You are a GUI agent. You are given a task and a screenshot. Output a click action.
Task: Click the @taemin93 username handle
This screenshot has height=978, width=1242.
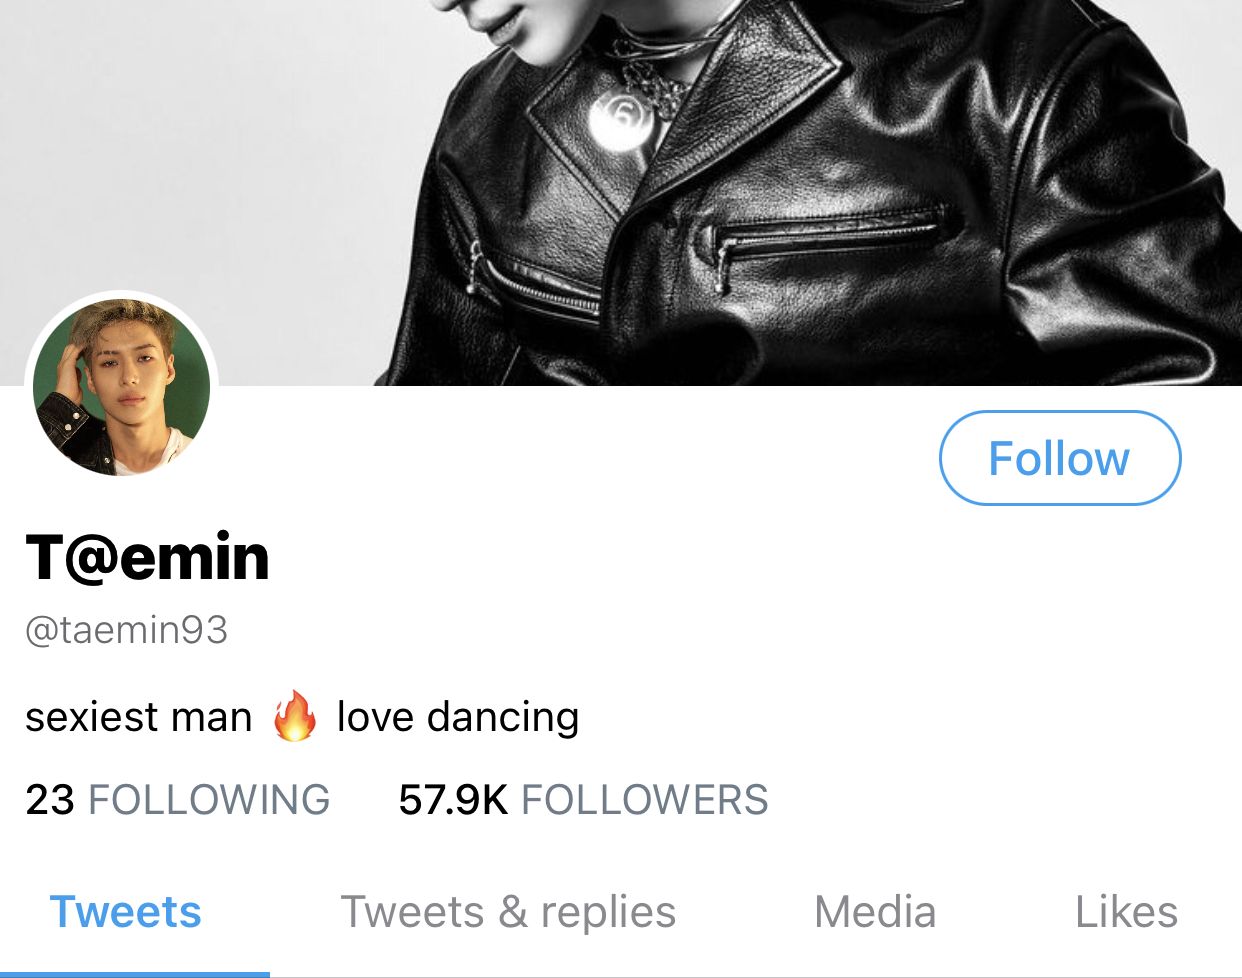tap(127, 630)
